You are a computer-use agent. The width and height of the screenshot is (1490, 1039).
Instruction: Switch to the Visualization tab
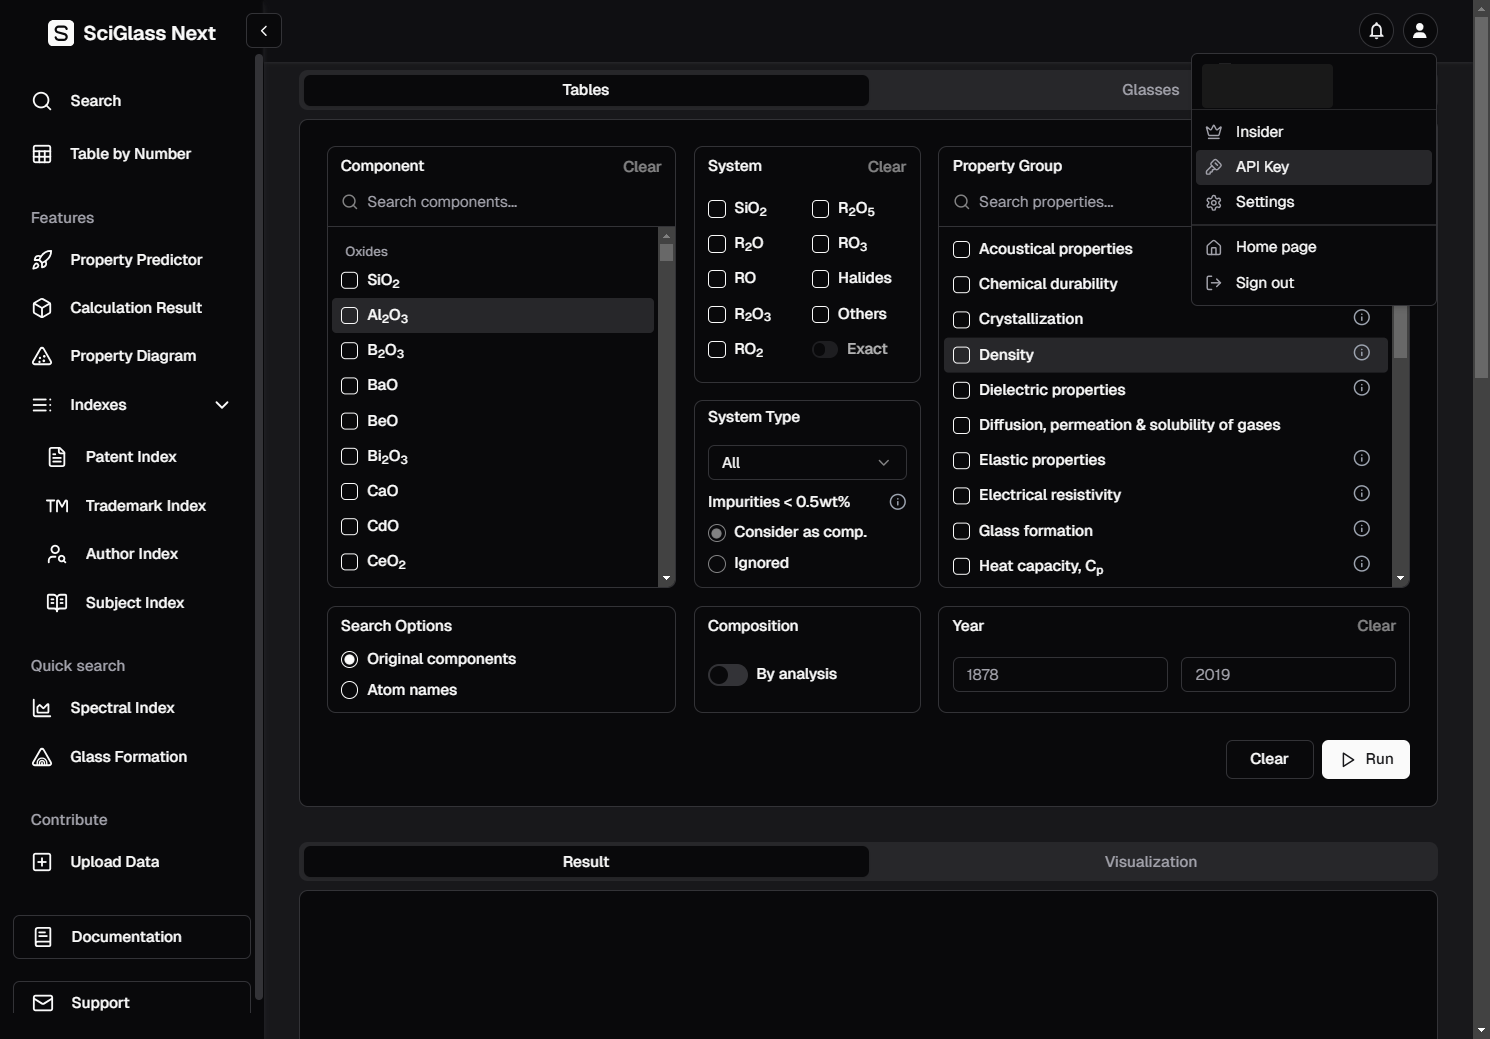1150,862
